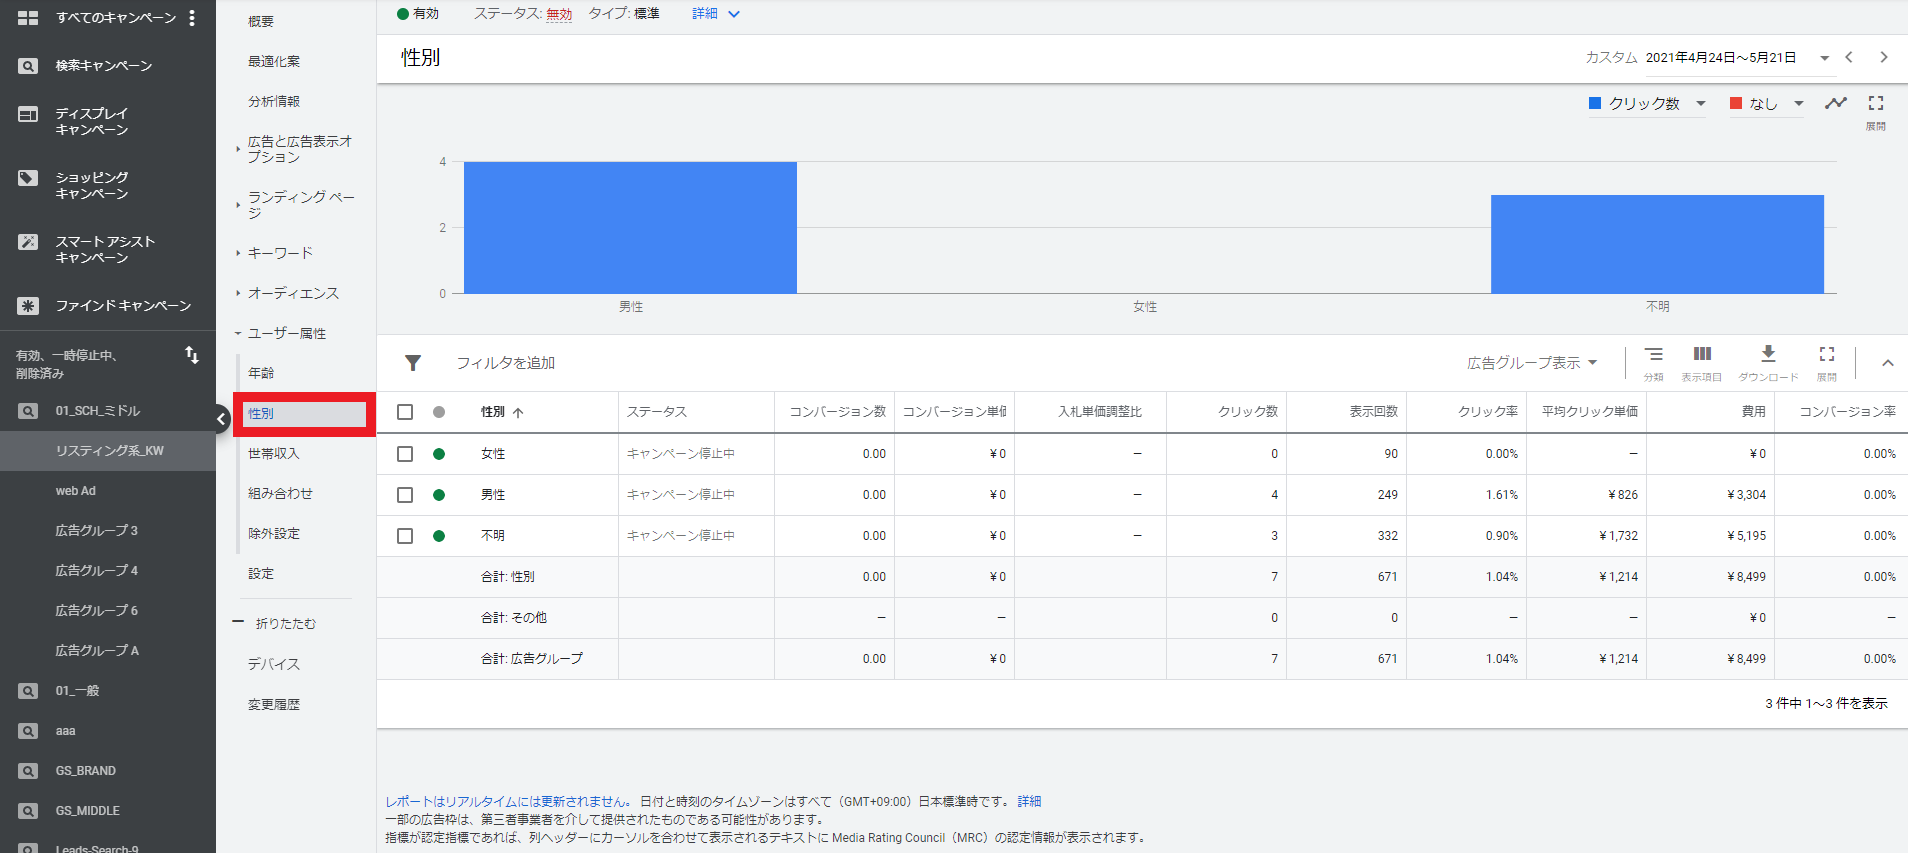Image resolution: width=1908 pixels, height=853 pixels.
Task: Click the green status dot for 不明
Action: pos(439,536)
